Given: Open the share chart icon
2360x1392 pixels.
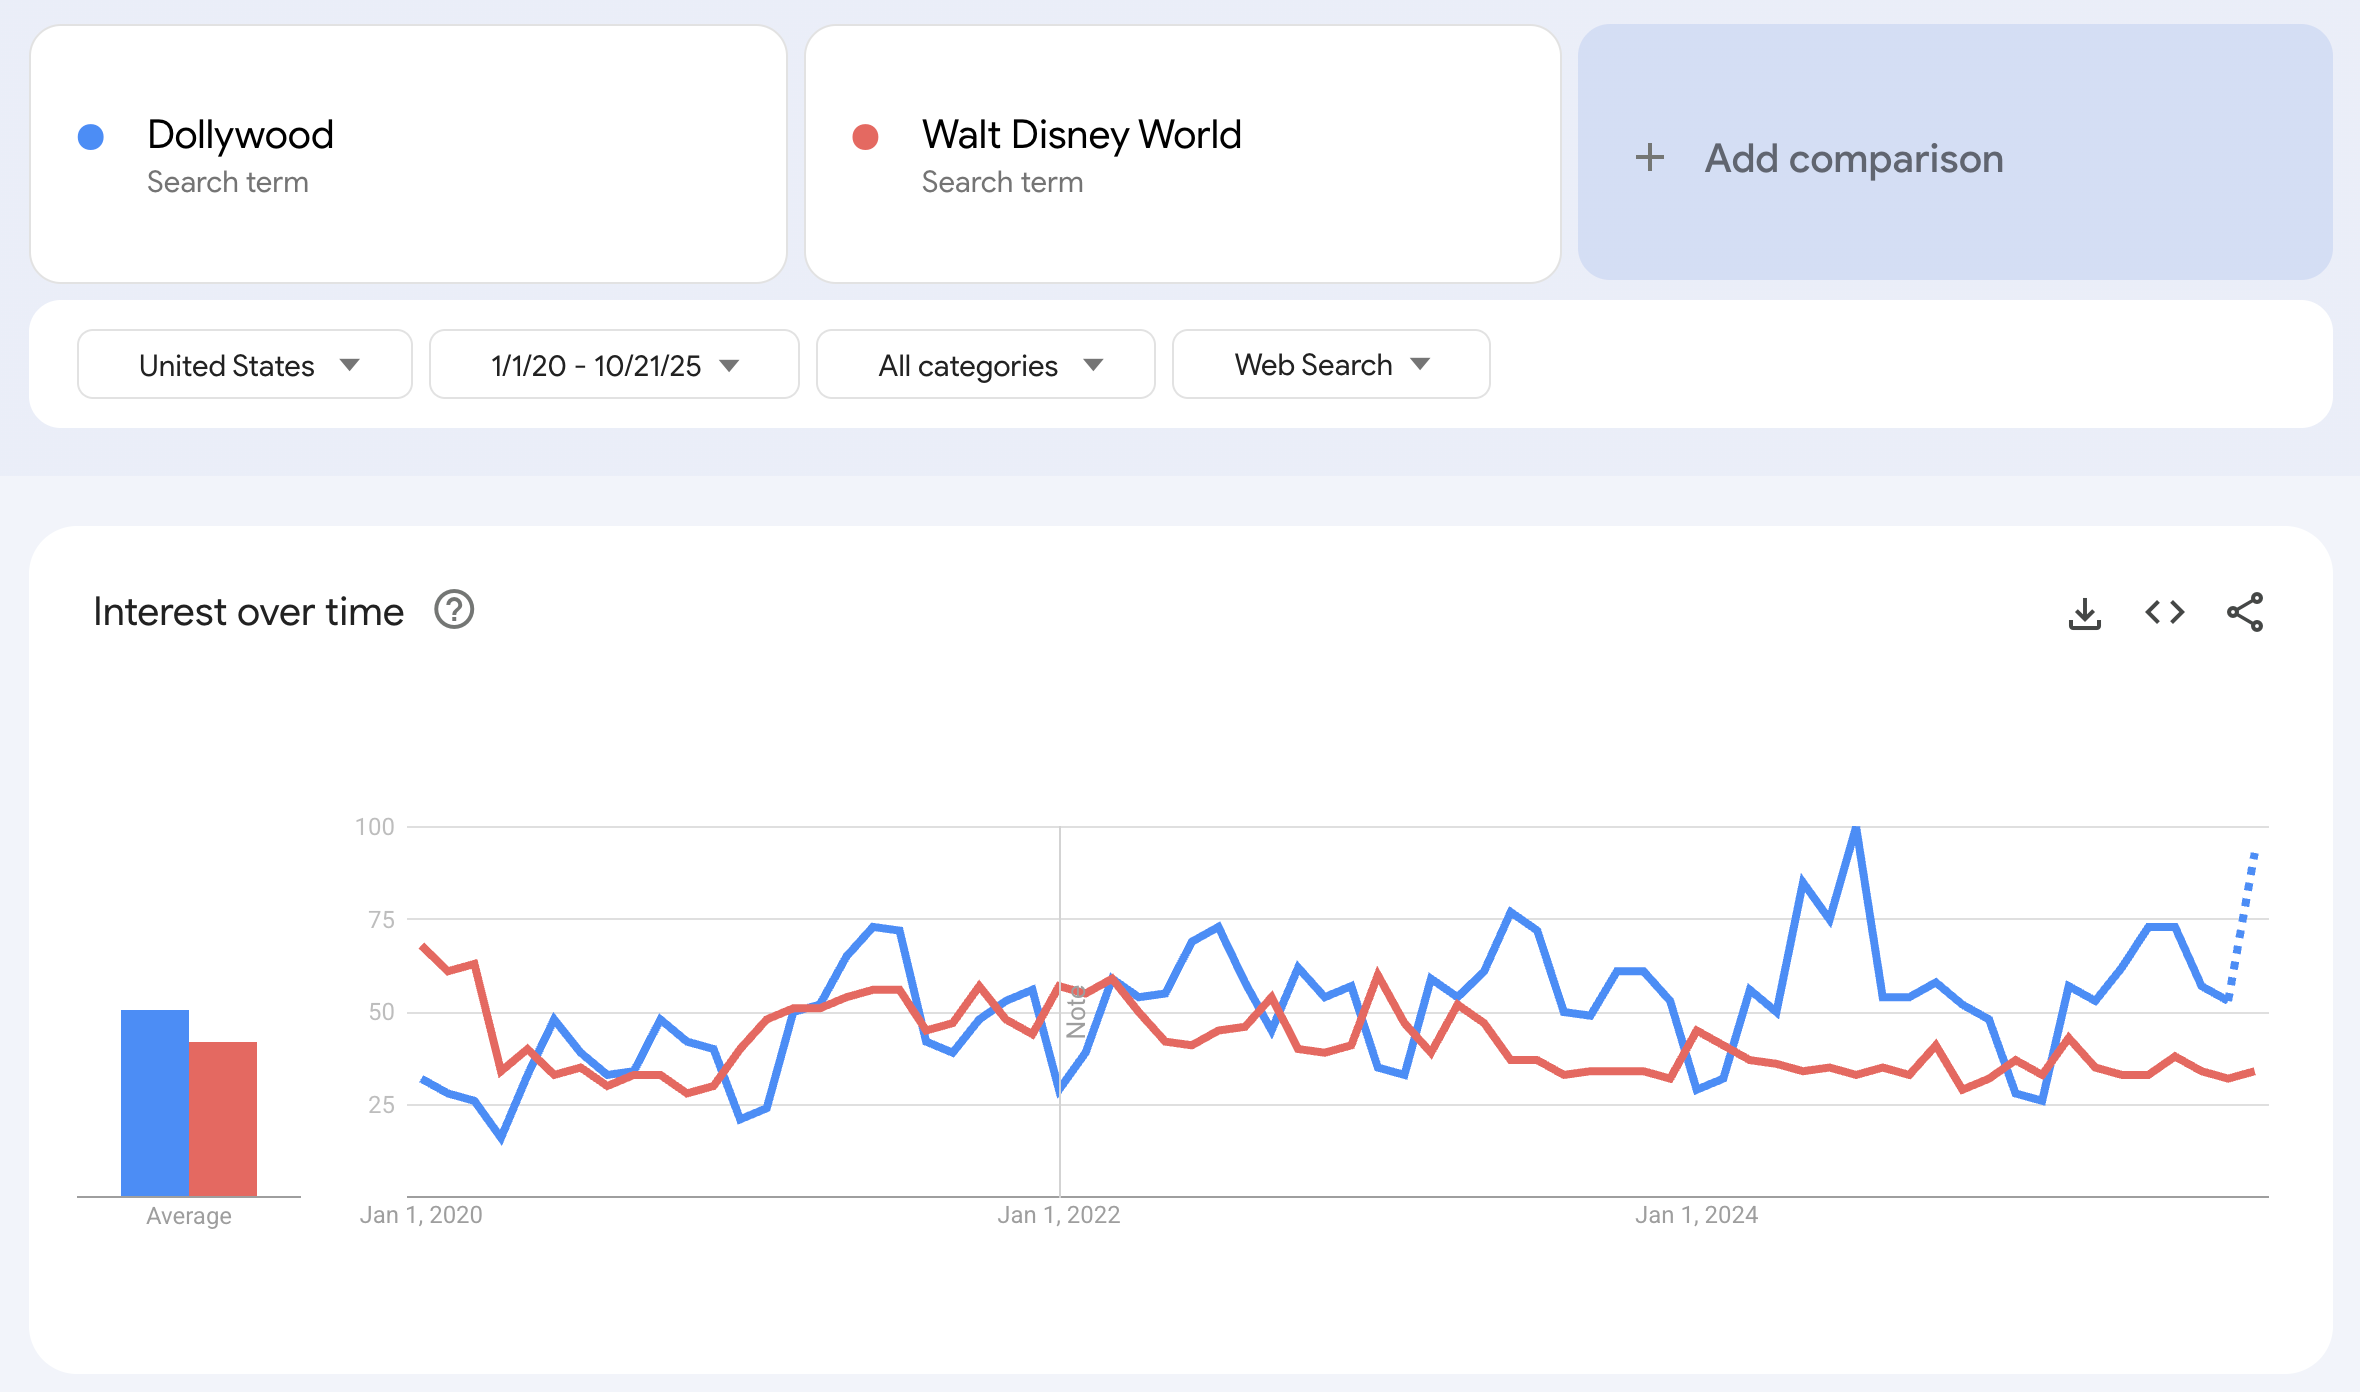Looking at the screenshot, I should click(x=2244, y=612).
